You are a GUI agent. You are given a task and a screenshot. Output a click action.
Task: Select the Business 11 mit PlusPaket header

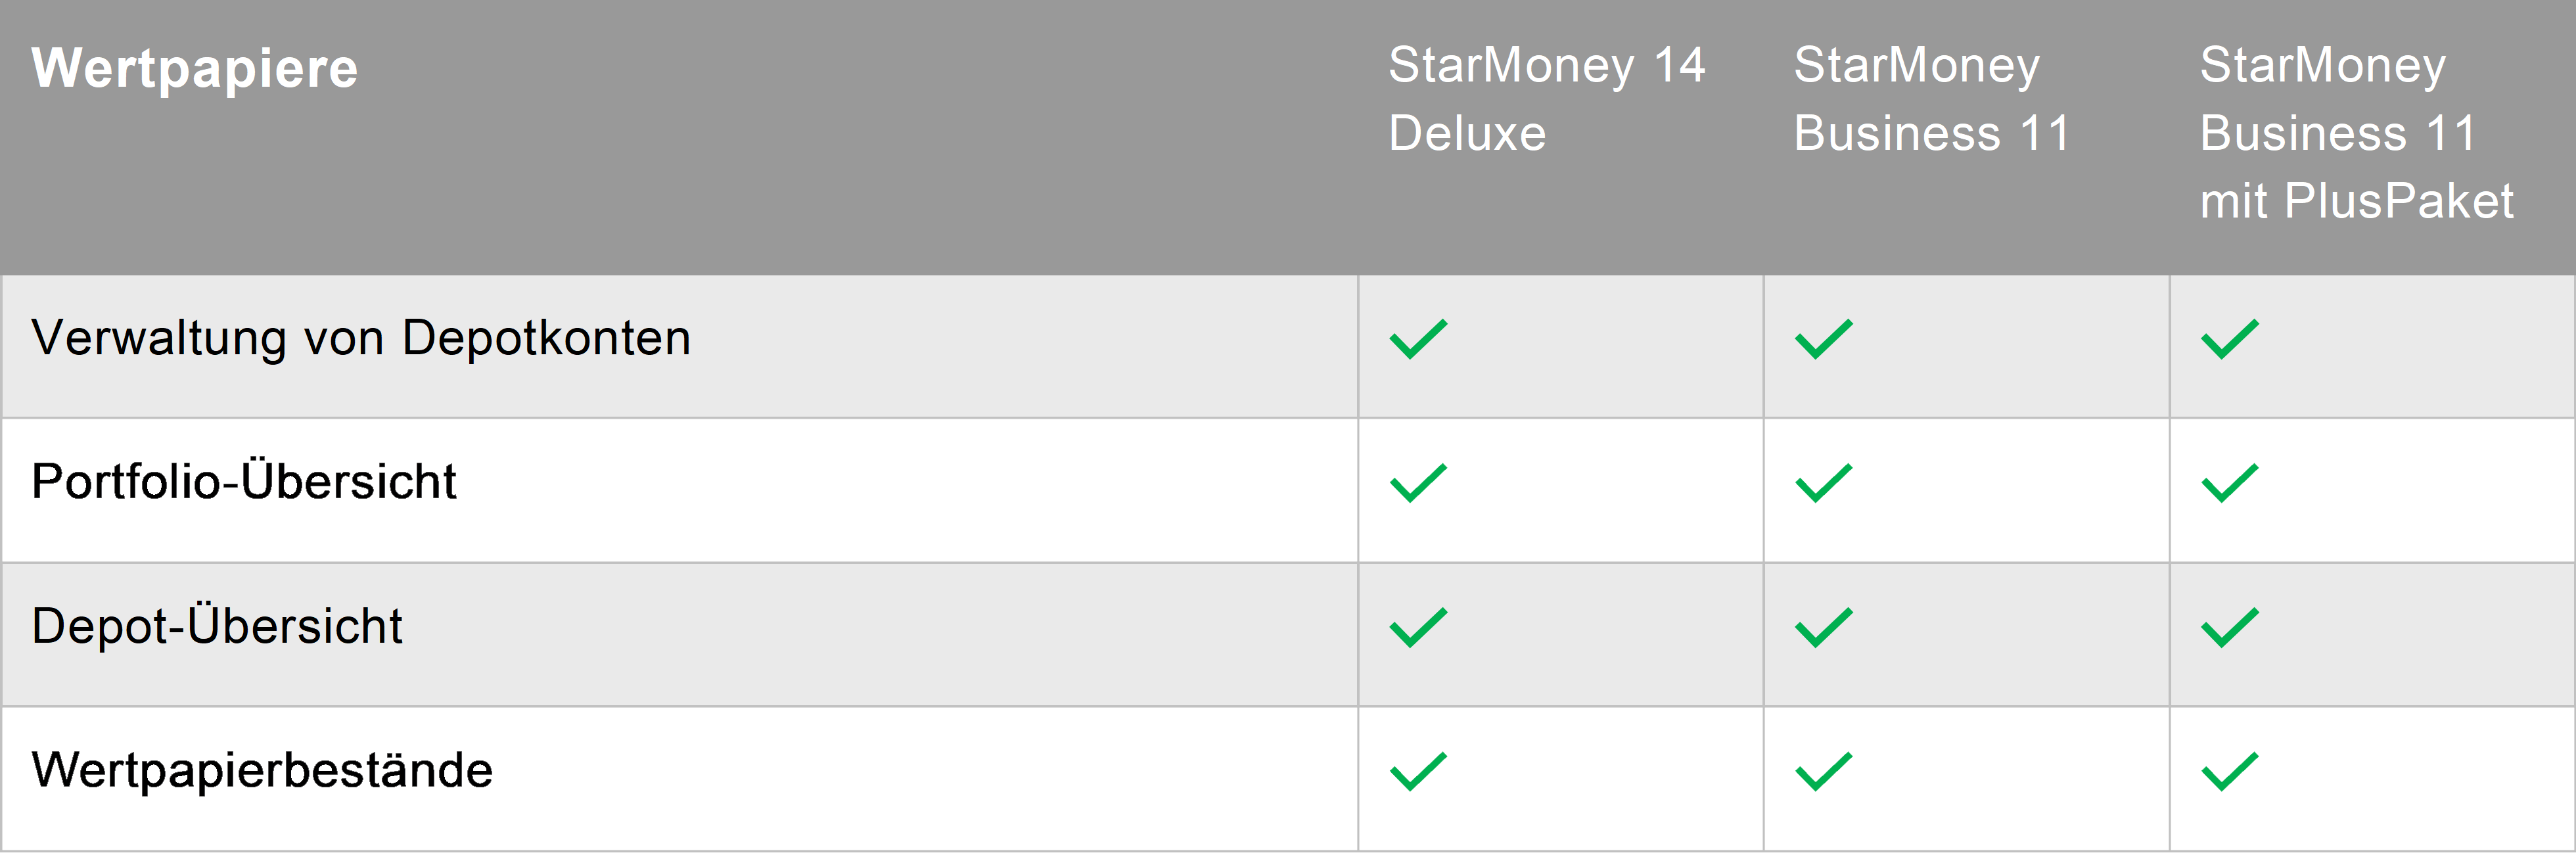pyautogui.click(x=2356, y=133)
